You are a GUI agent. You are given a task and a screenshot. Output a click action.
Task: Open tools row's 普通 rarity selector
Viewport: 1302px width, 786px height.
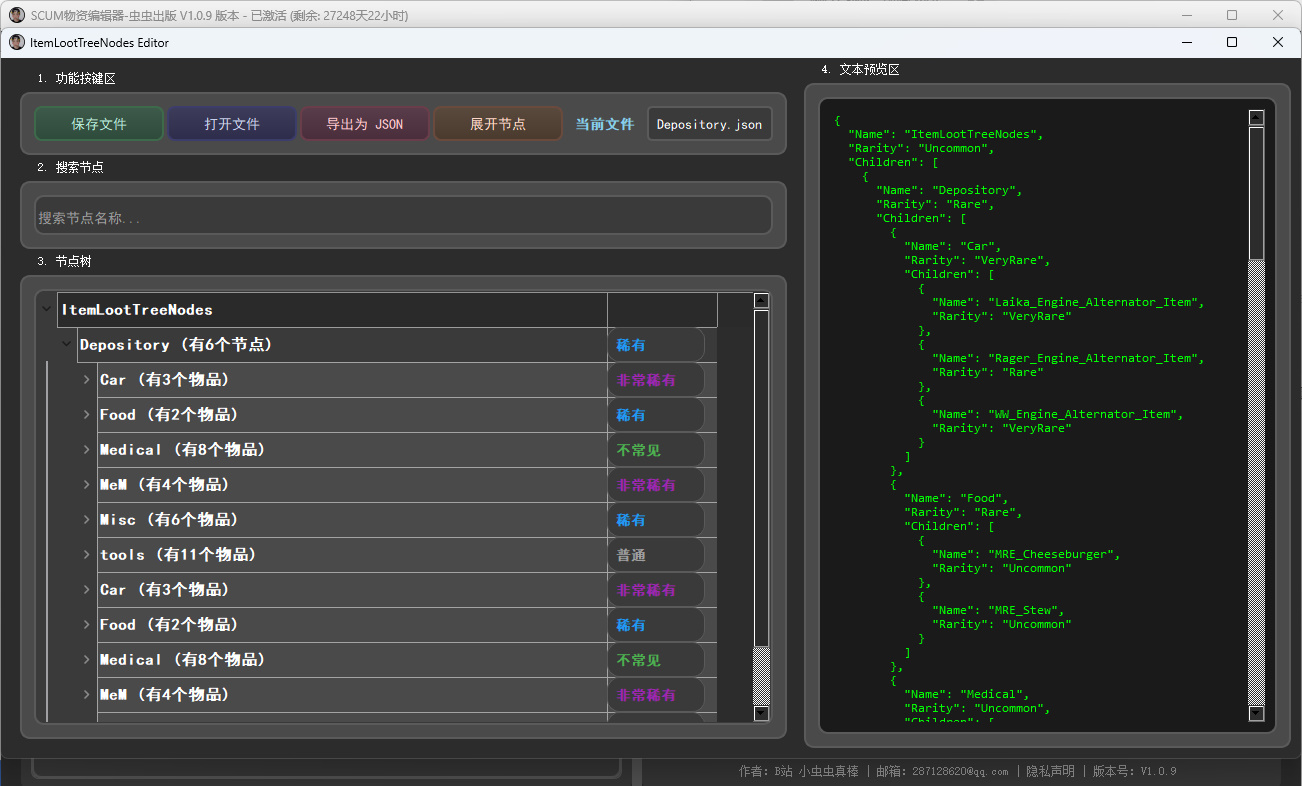coord(656,555)
